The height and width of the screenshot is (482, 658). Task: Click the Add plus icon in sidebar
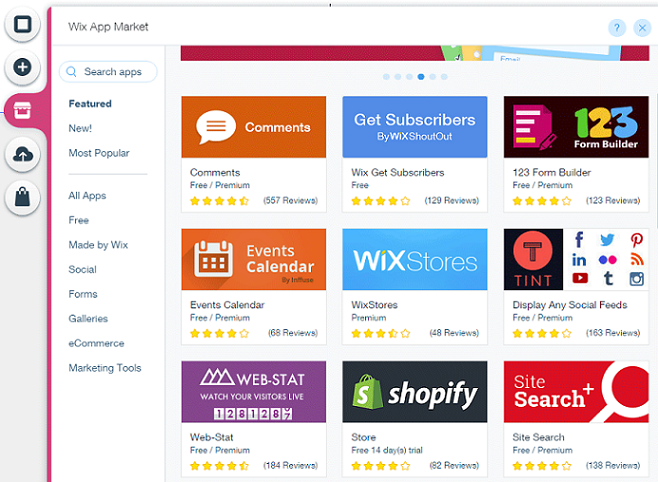click(x=22, y=67)
